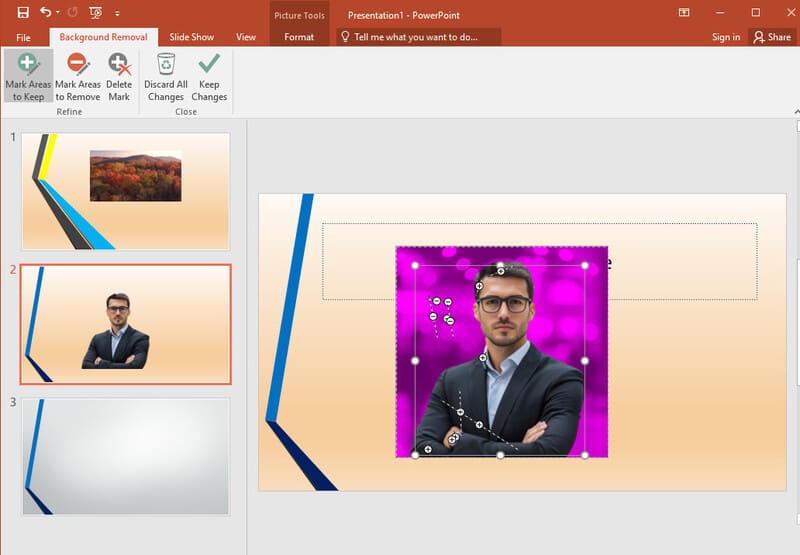This screenshot has height=555, width=800.
Task: Click the Tell me what you want to do box
Action: tap(418, 37)
